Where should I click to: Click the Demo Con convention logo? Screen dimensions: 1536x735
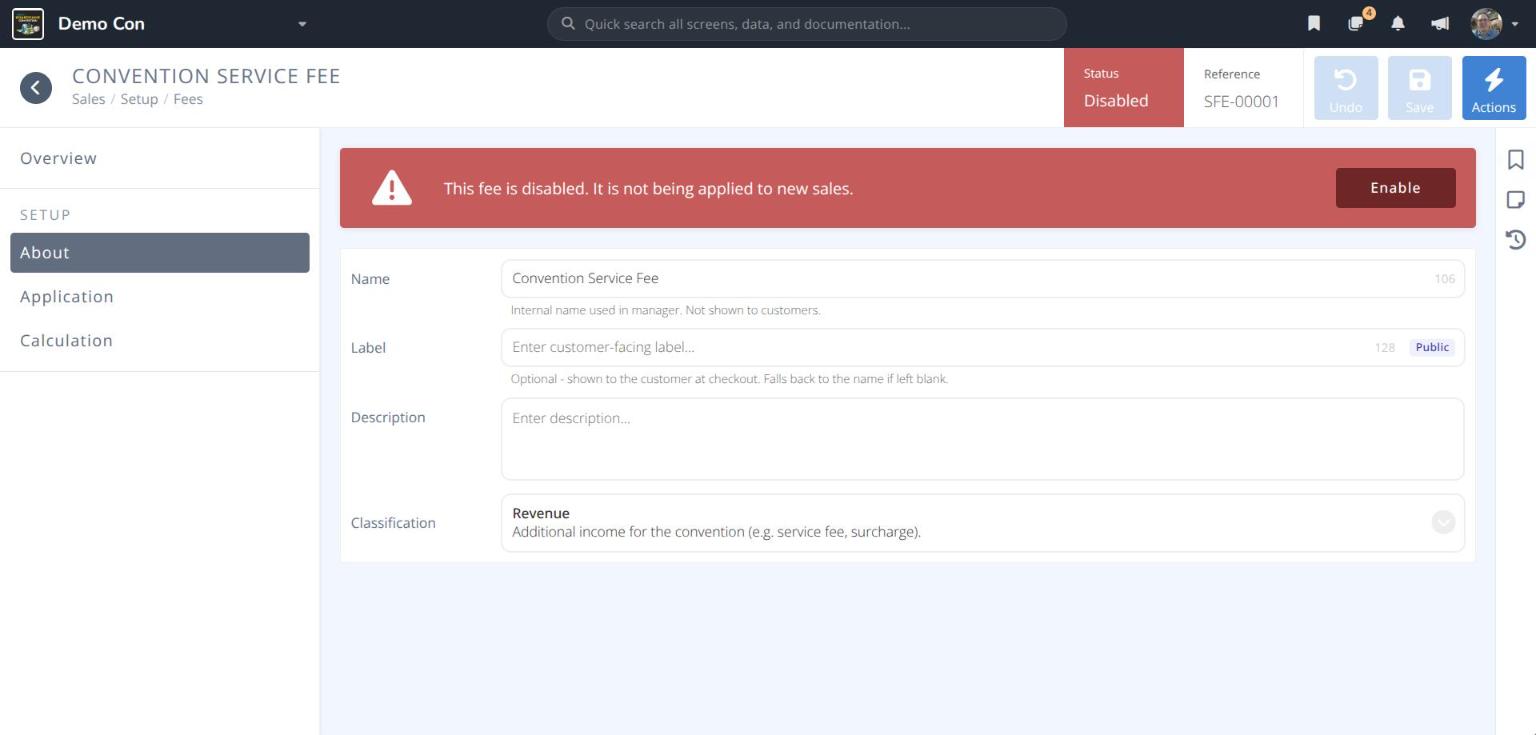28,24
